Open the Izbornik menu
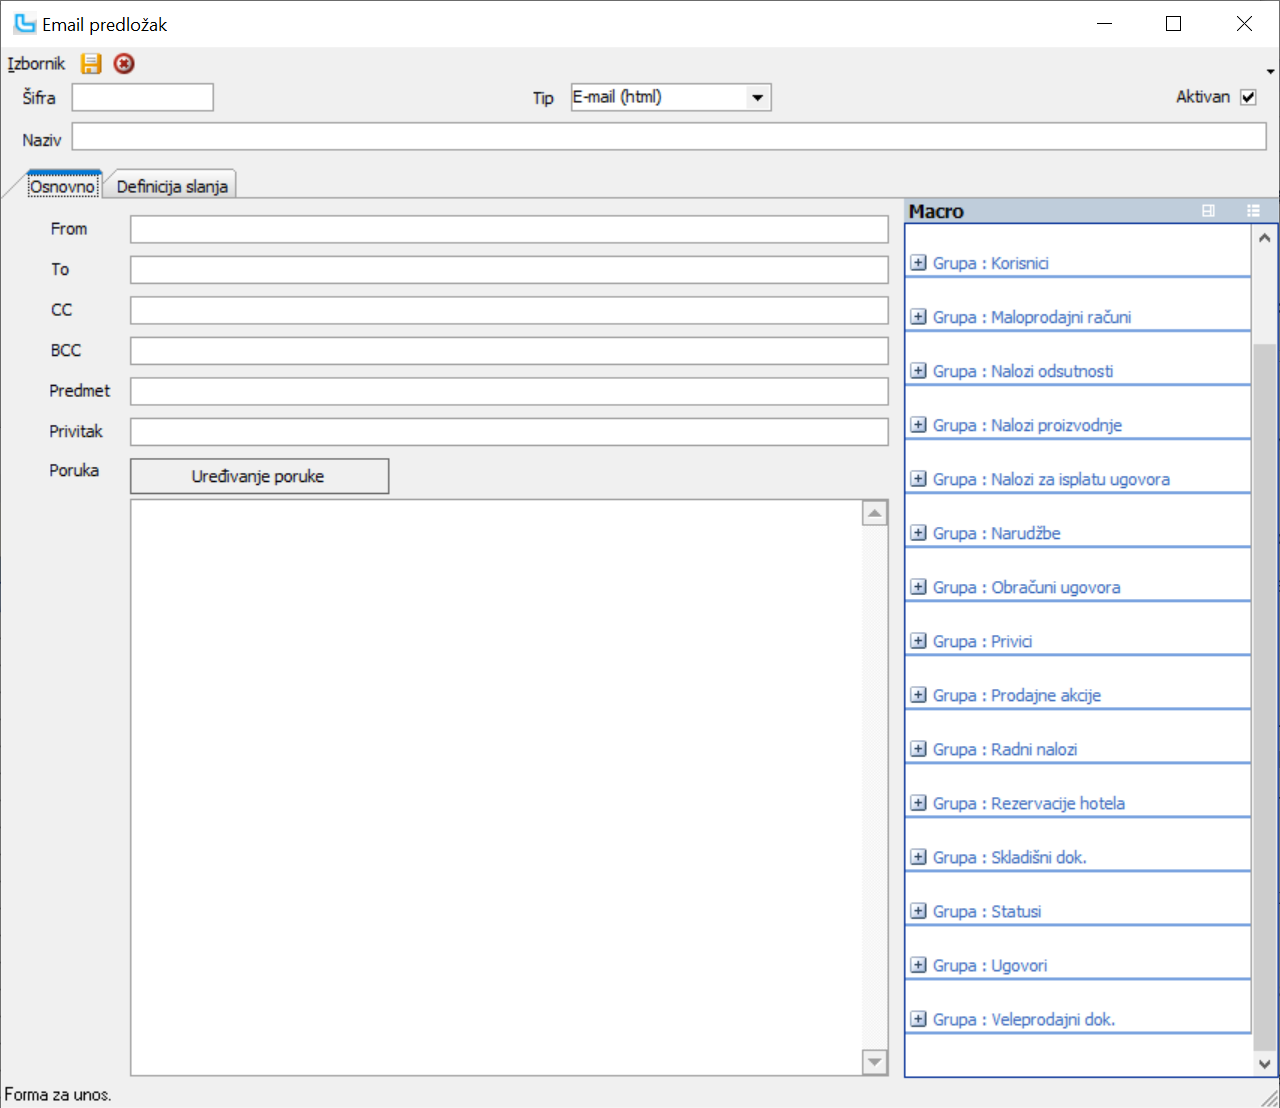Image resolution: width=1280 pixels, height=1108 pixels. (x=36, y=64)
